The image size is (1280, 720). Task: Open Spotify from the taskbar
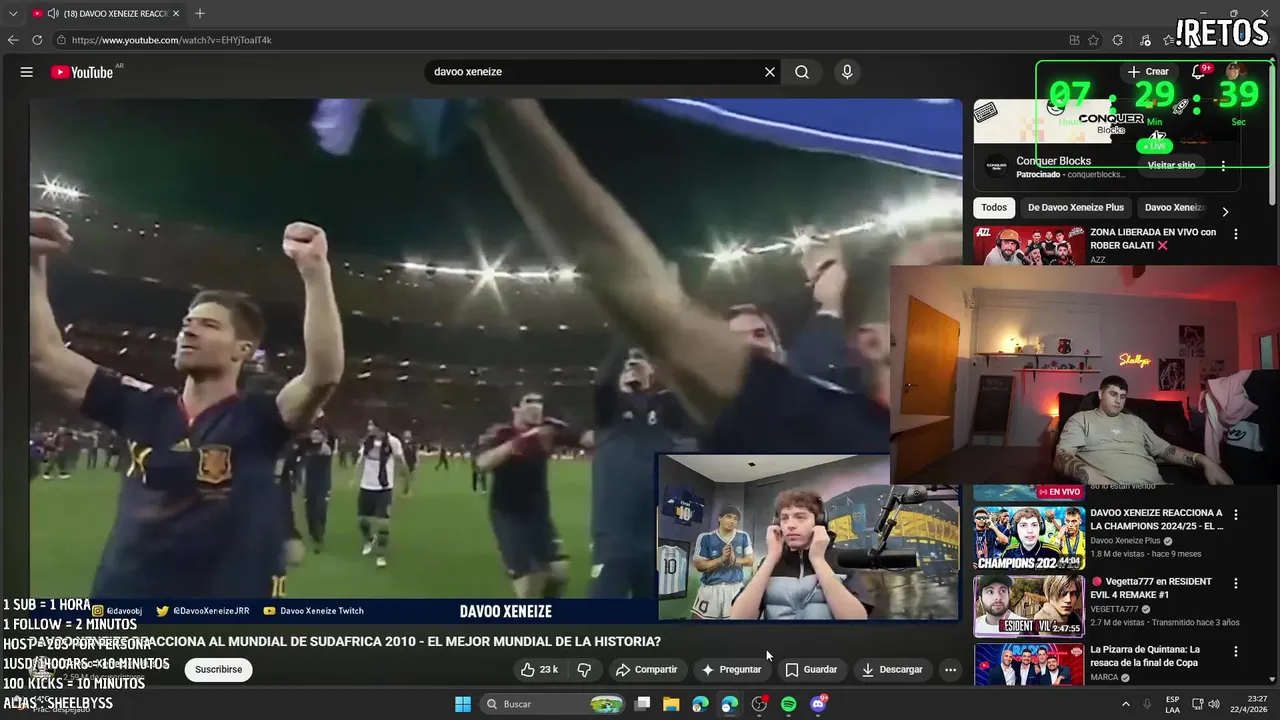click(x=788, y=704)
